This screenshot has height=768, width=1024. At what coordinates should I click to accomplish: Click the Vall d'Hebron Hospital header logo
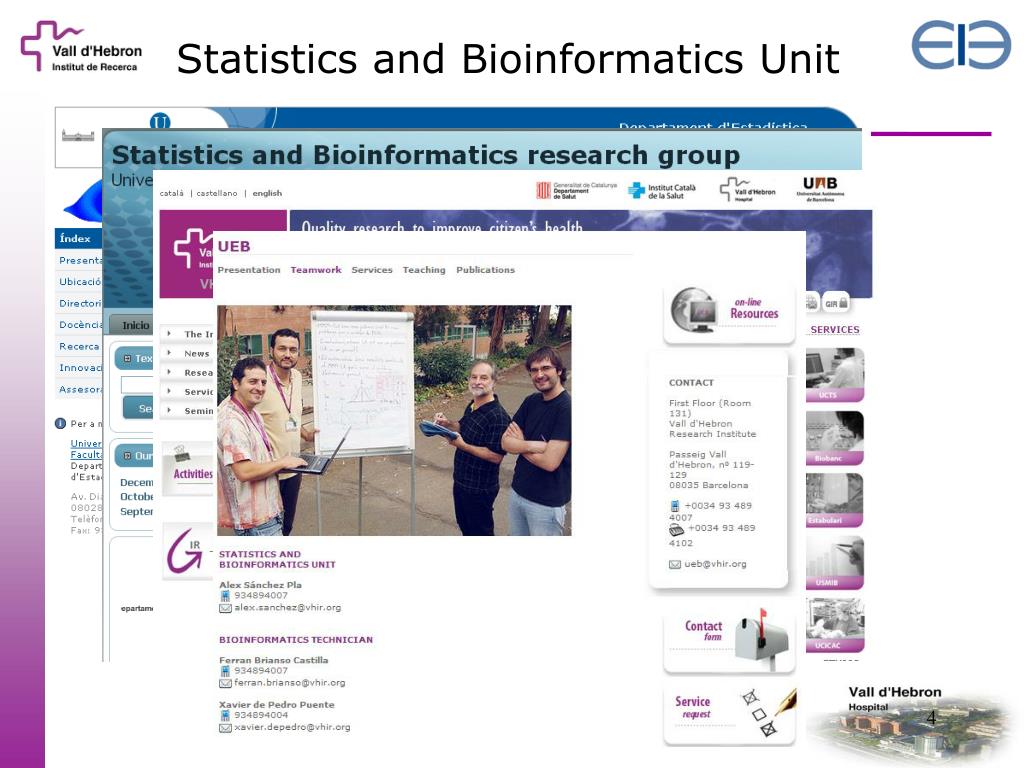(747, 190)
